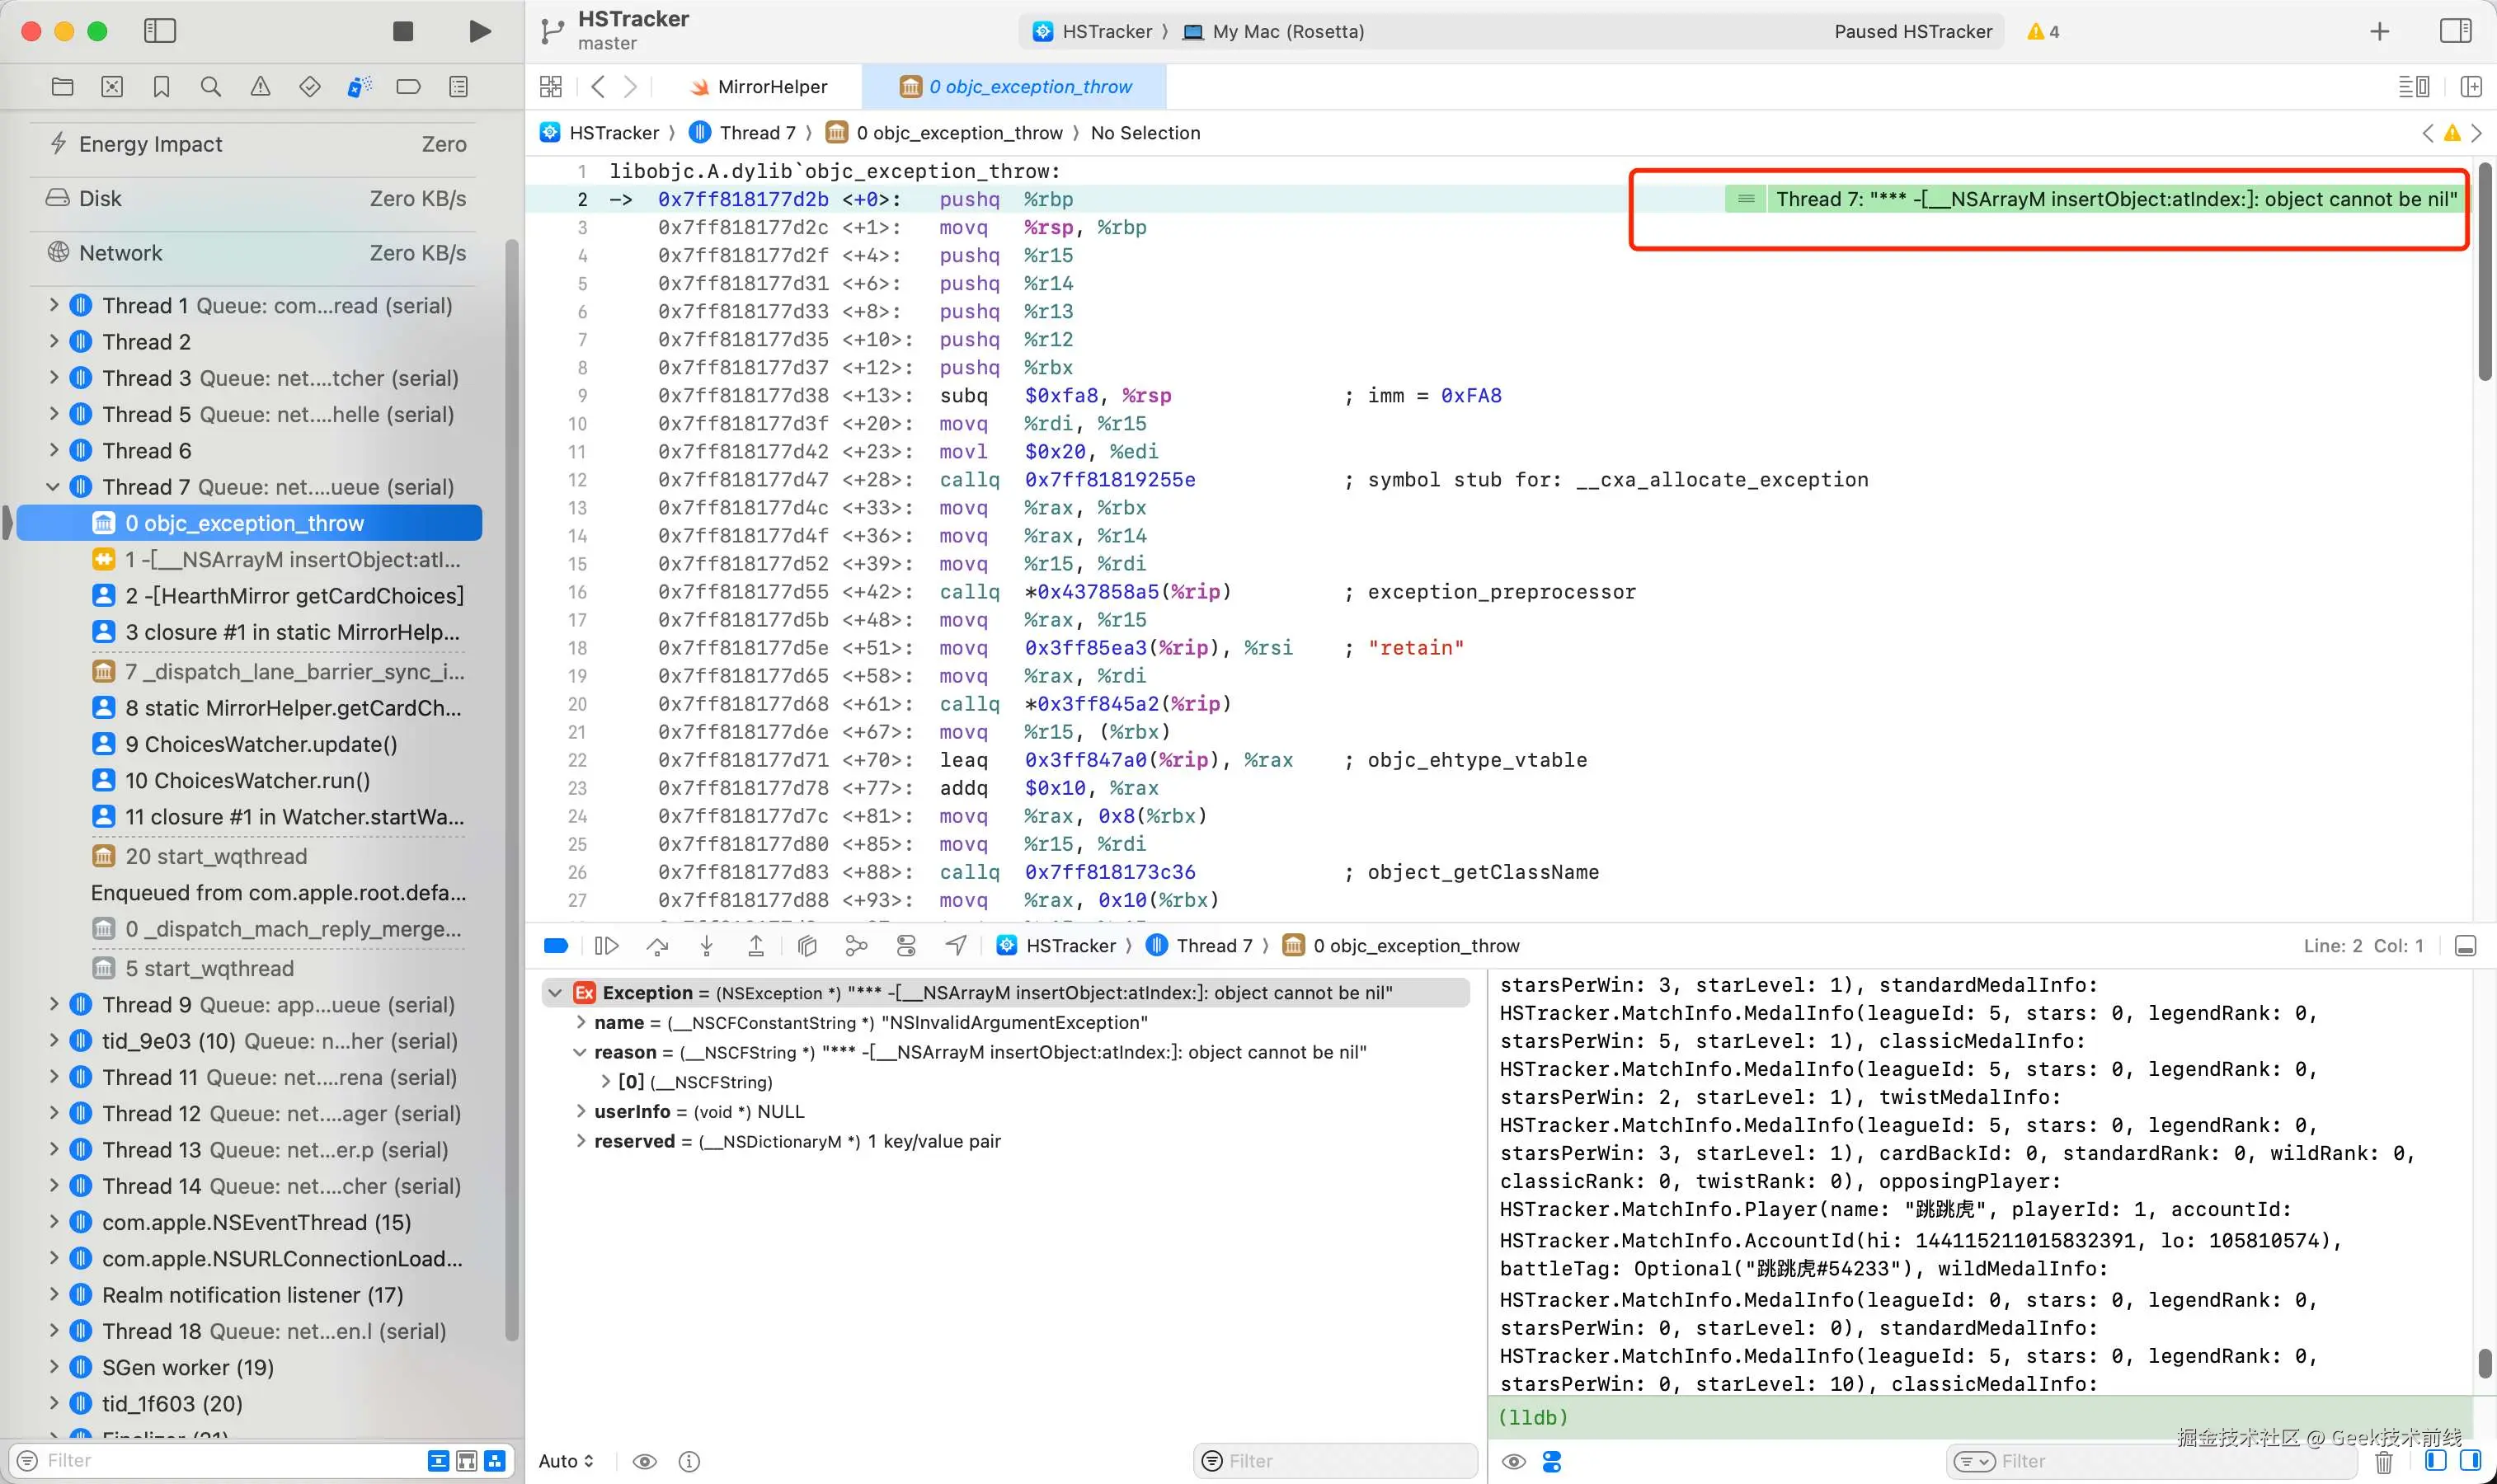The width and height of the screenshot is (2497, 1484).
Task: Click the Step Out debug button
Action: coord(756,946)
